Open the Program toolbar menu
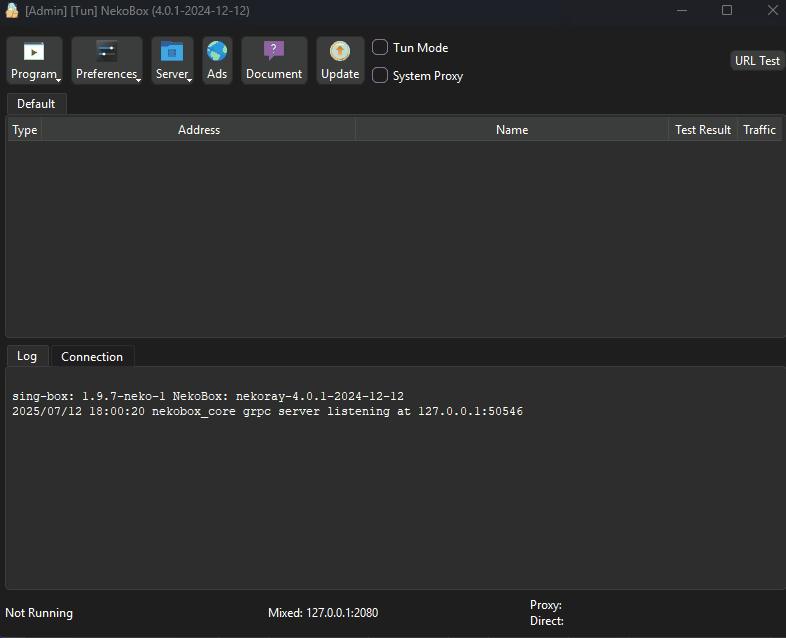This screenshot has width=786, height=638. click(35, 61)
